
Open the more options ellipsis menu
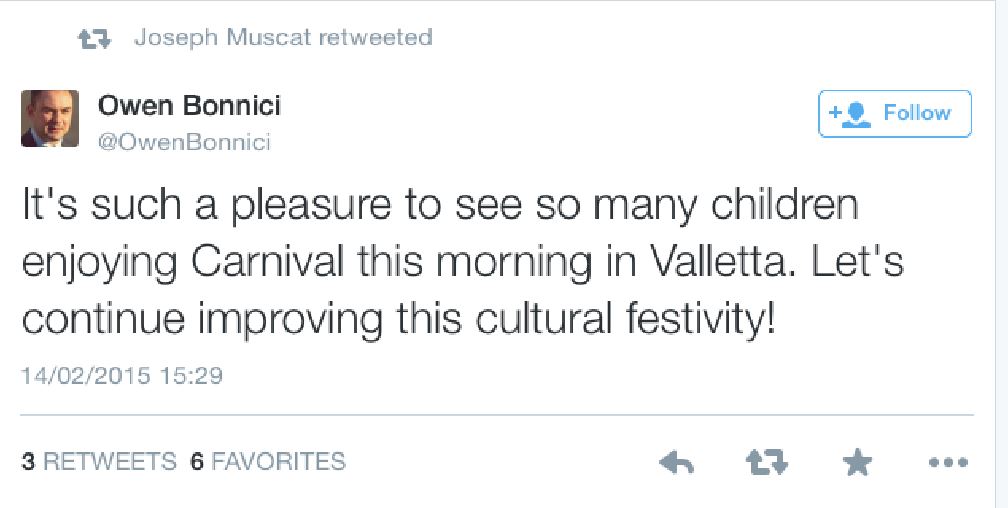948,462
